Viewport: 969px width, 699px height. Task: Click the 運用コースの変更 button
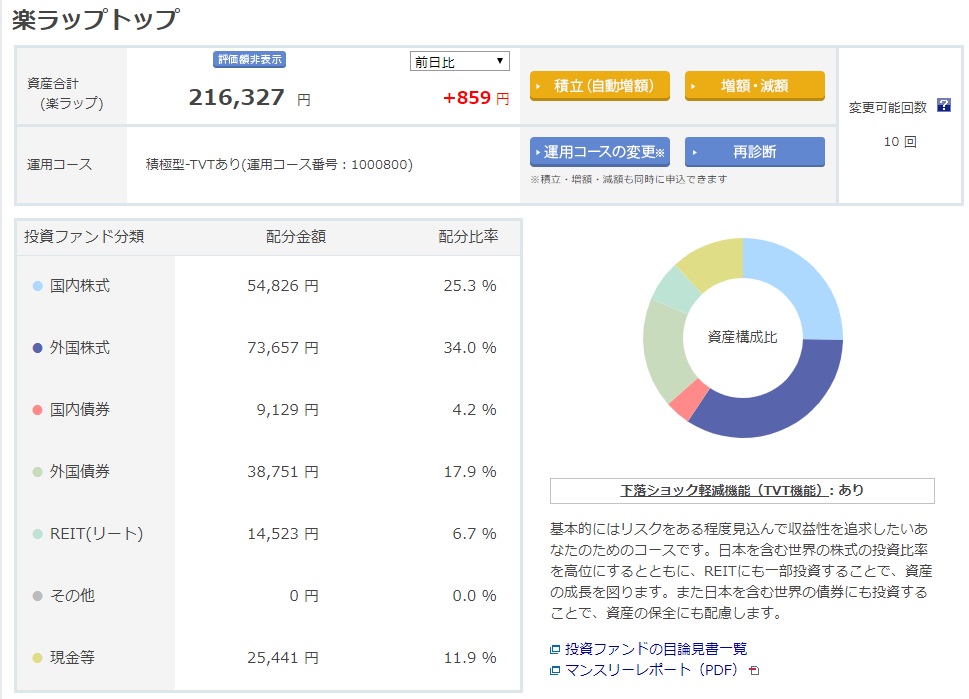pos(599,152)
